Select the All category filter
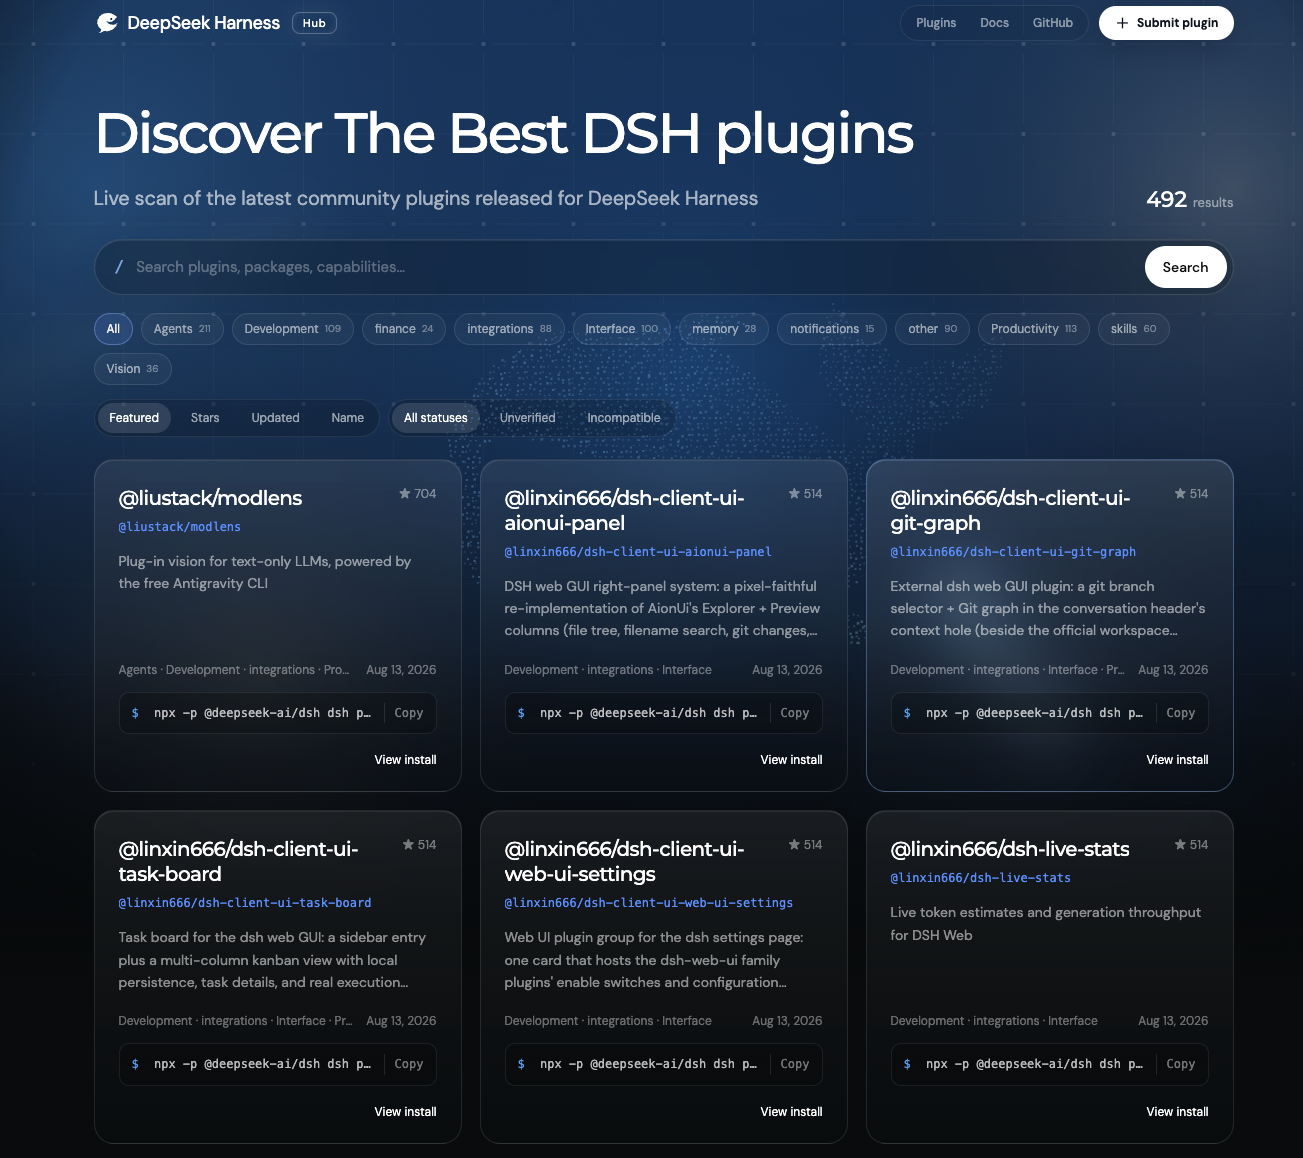 click(113, 329)
